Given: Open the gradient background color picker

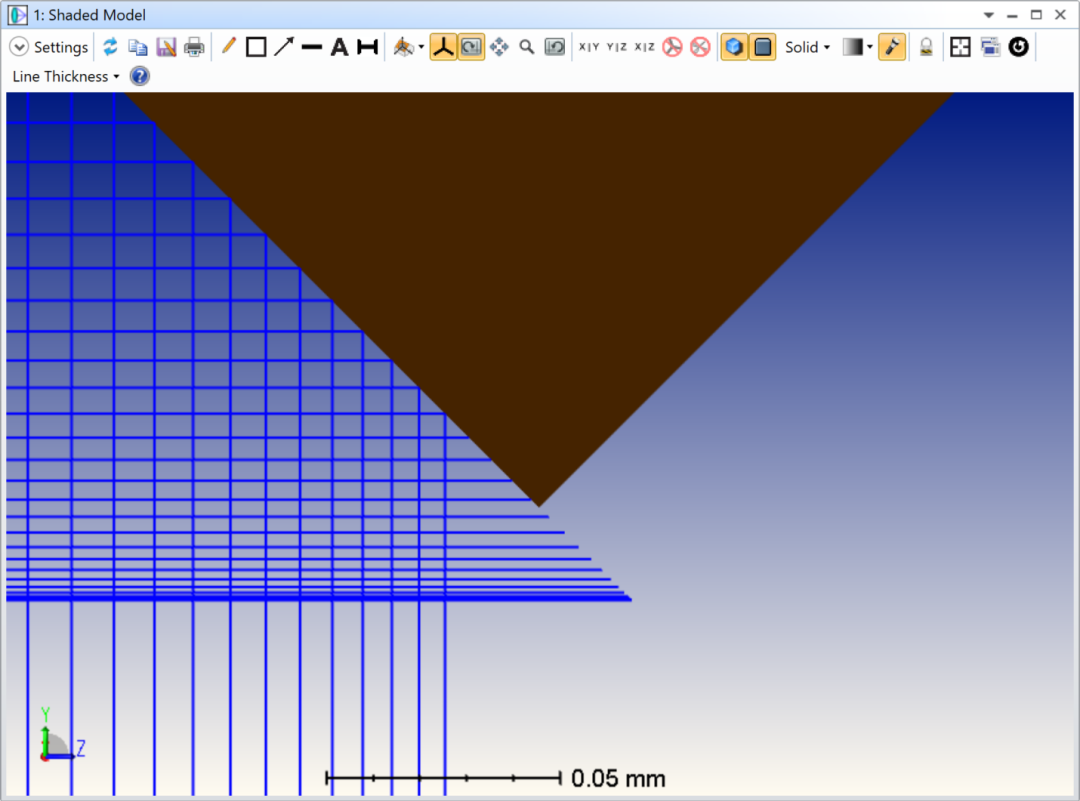Looking at the screenshot, I should 857,47.
